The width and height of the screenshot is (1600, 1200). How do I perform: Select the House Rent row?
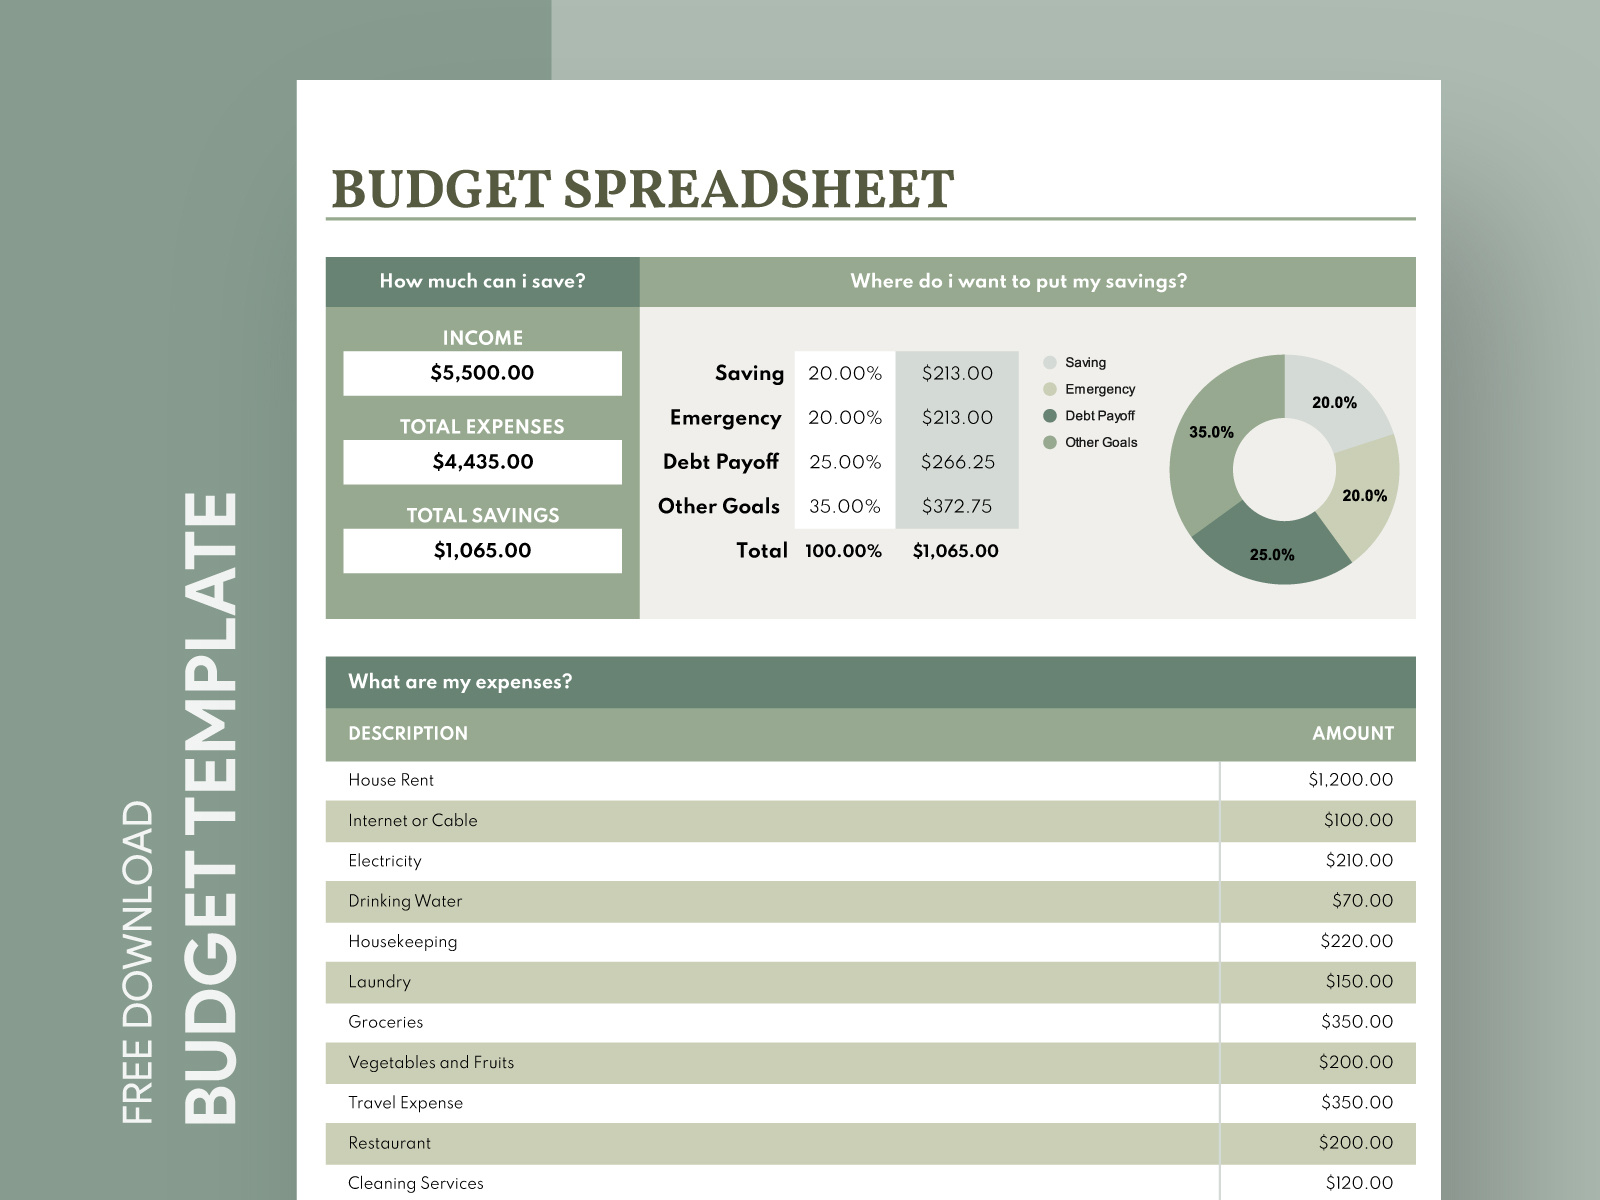point(870,780)
